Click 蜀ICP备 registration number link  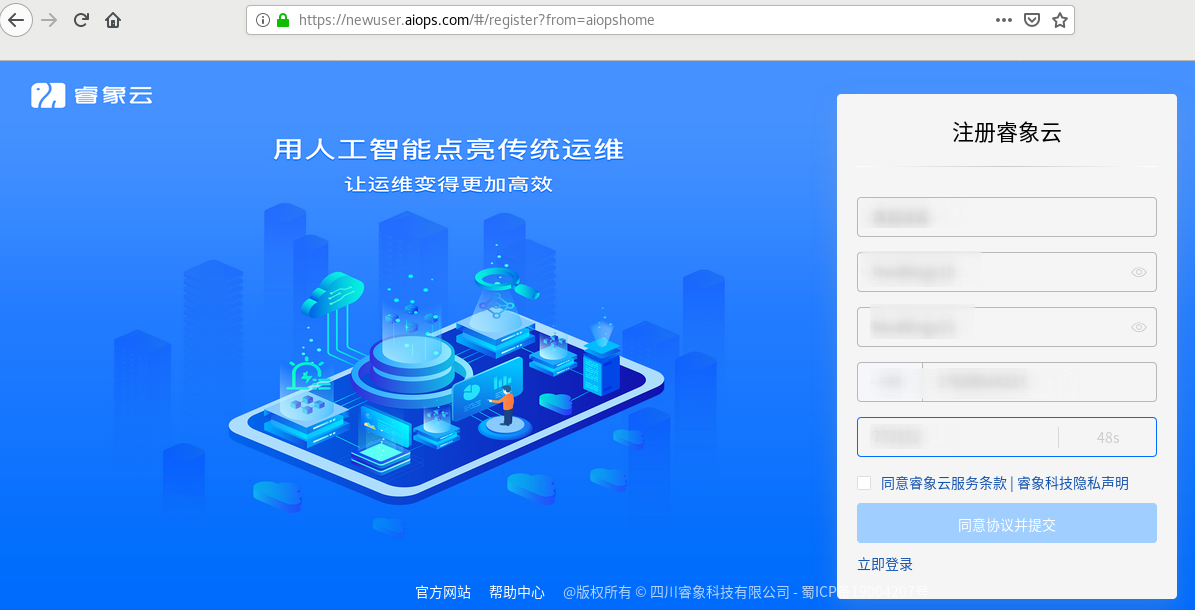[865, 592]
